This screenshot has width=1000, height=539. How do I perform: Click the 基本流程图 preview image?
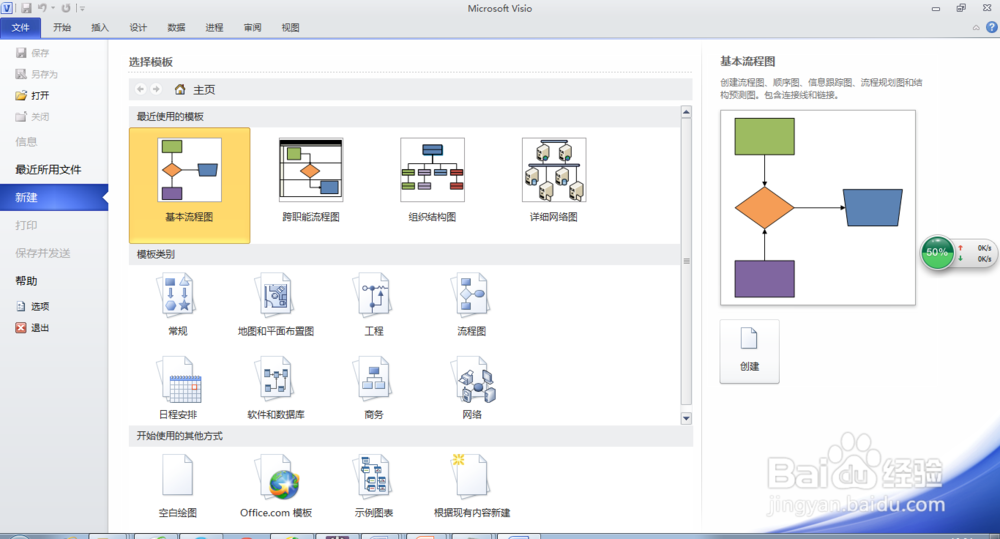click(x=818, y=208)
